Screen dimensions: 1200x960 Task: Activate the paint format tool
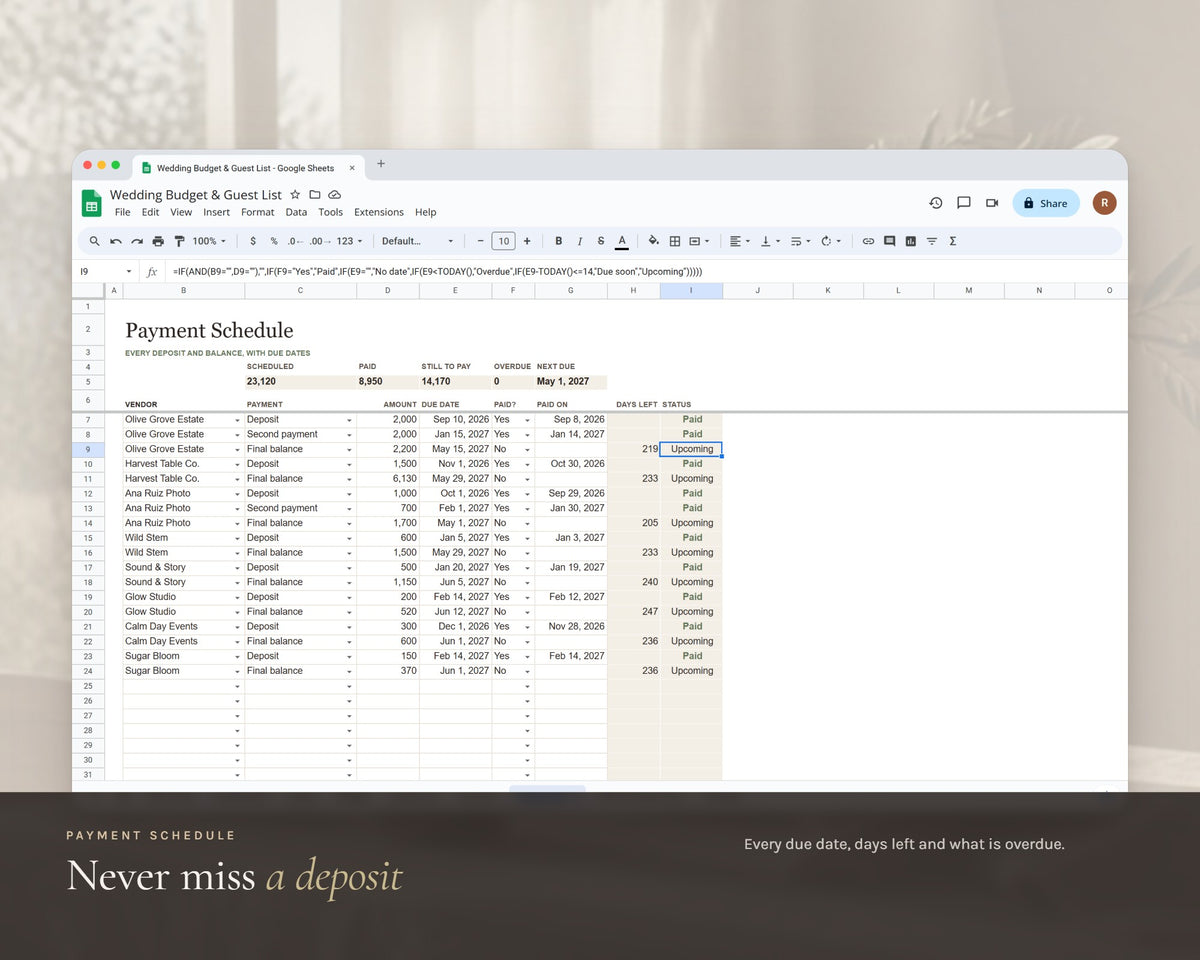179,241
